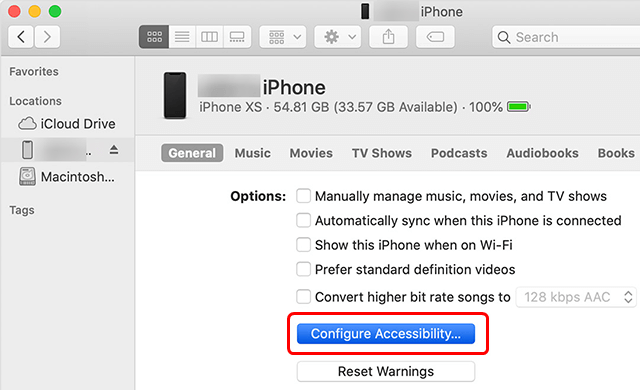Click the Share toolbar icon
Image resolution: width=640 pixels, height=390 pixels.
[388, 37]
